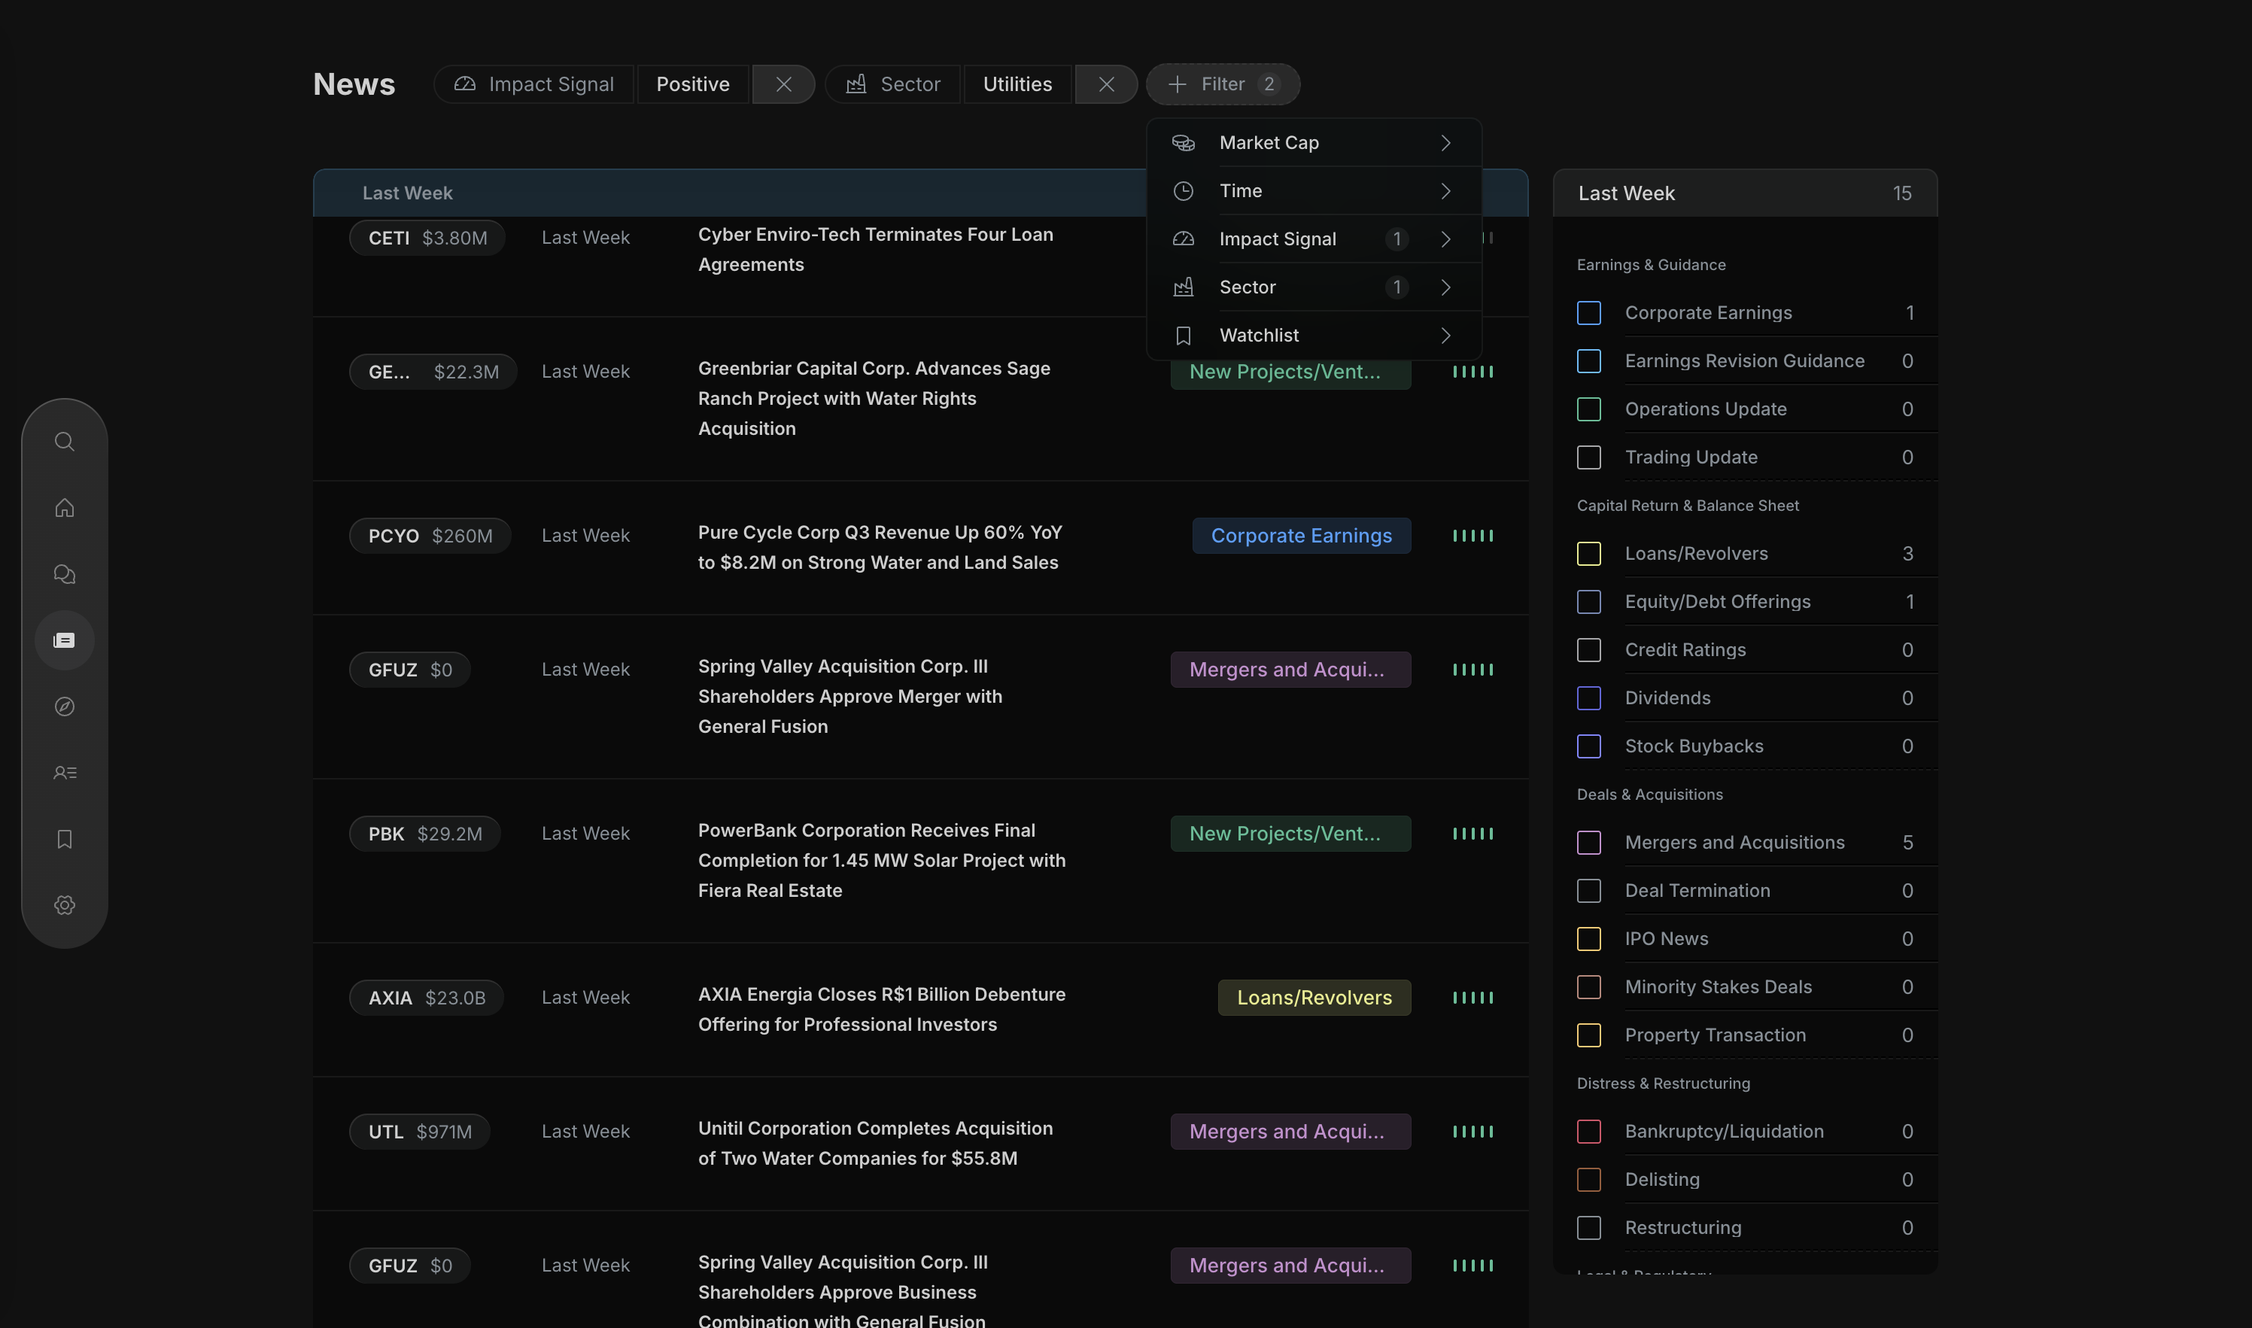Open search from the sidebar magnifier icon
This screenshot has height=1328, width=2252.
coord(64,442)
